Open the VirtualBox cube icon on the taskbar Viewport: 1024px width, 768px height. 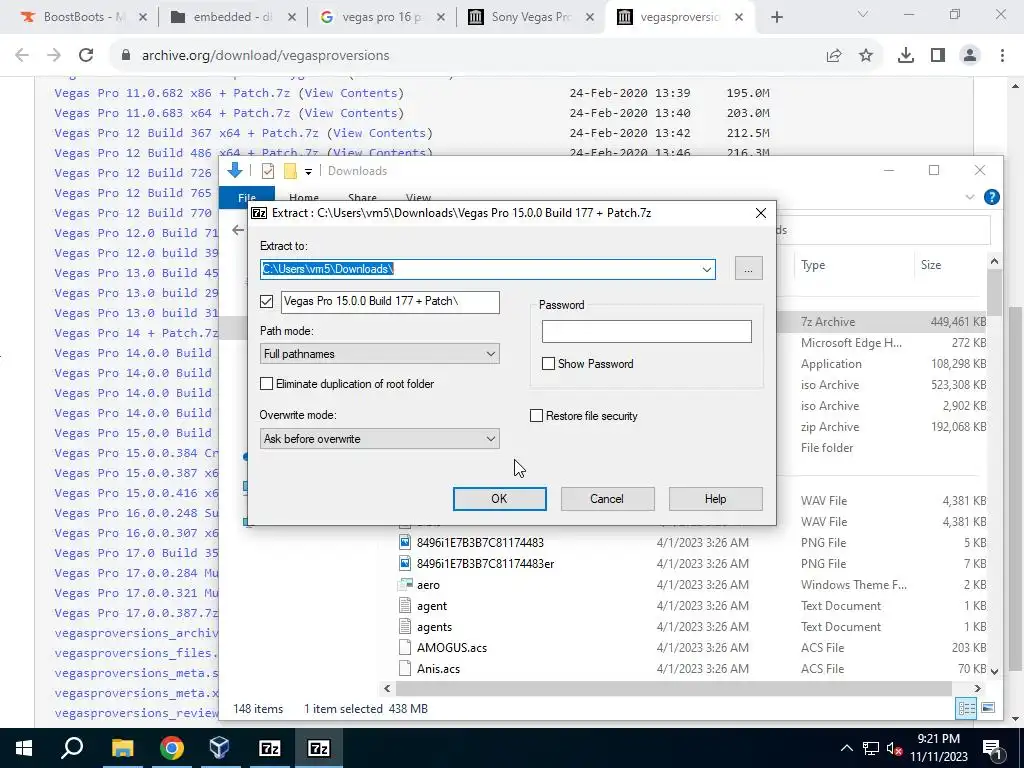[x=219, y=748]
